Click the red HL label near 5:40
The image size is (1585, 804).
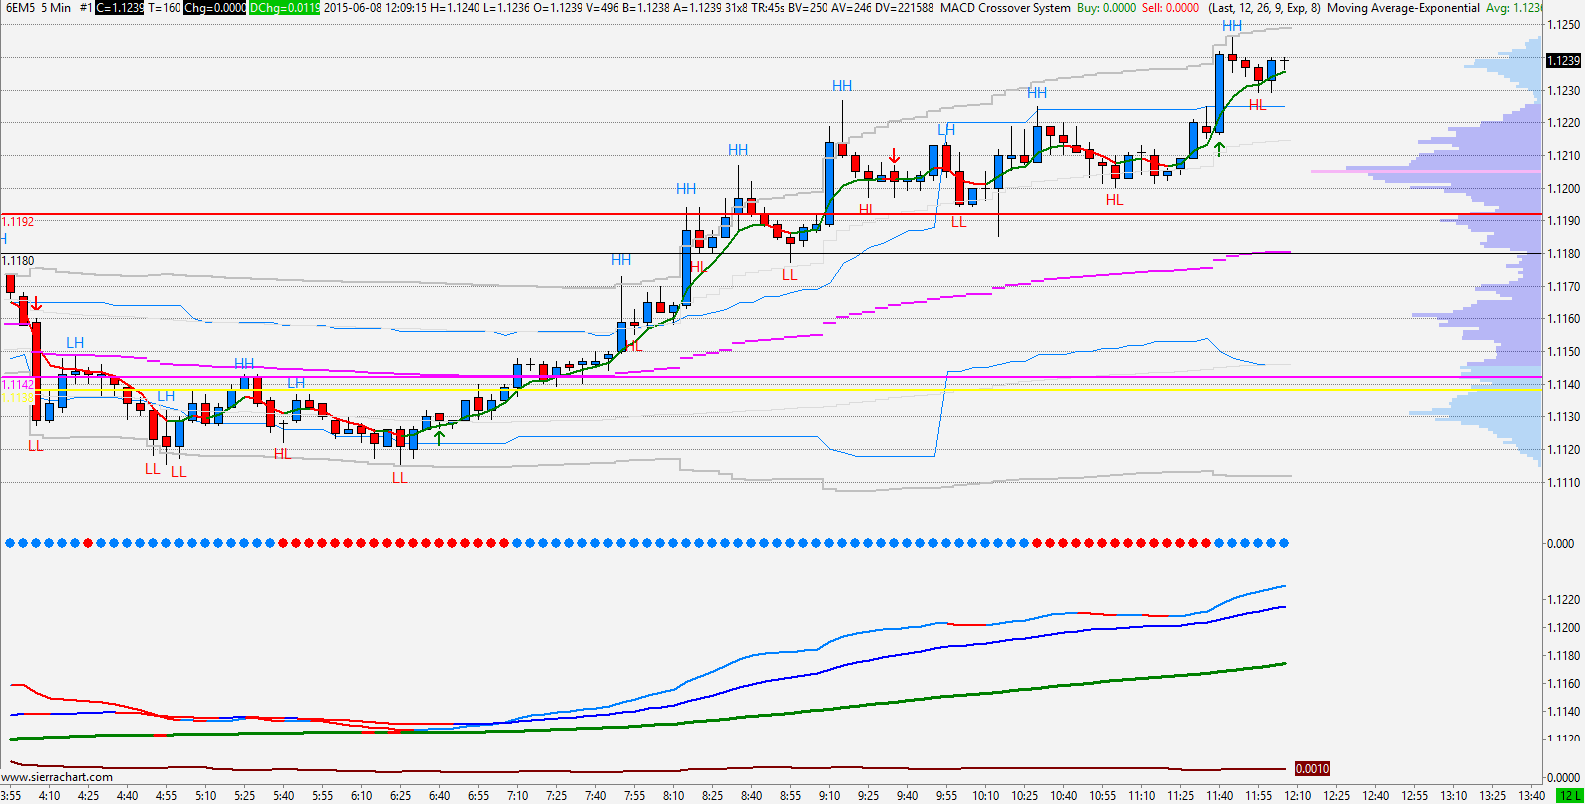click(x=283, y=454)
